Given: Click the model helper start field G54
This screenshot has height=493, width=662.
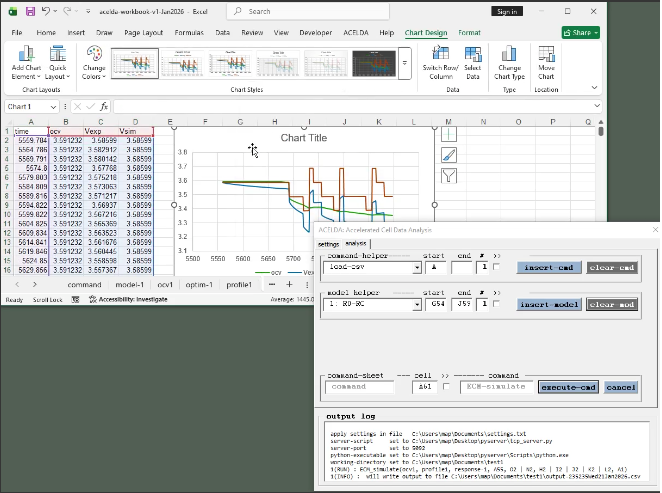Looking at the screenshot, I should [x=435, y=305].
